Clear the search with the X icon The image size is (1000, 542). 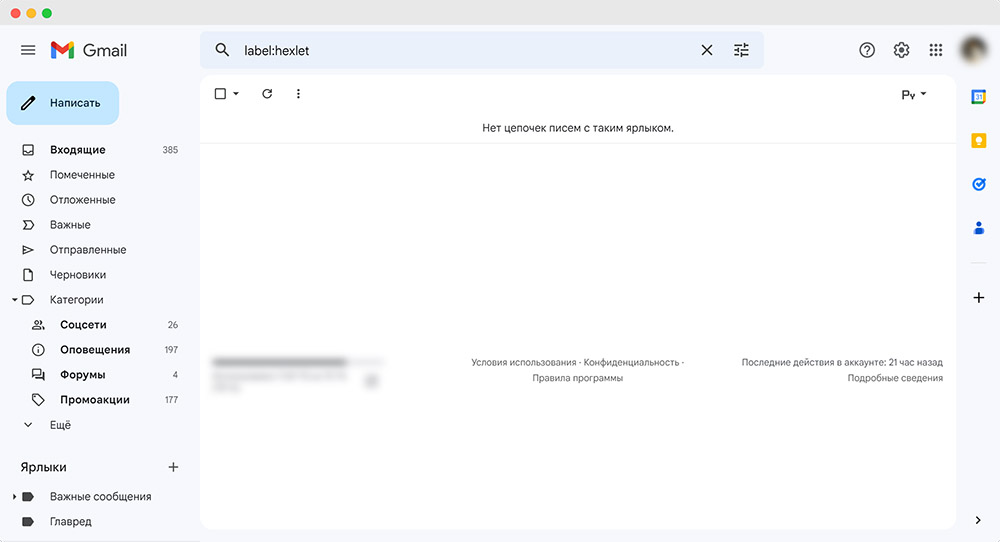[x=707, y=50]
